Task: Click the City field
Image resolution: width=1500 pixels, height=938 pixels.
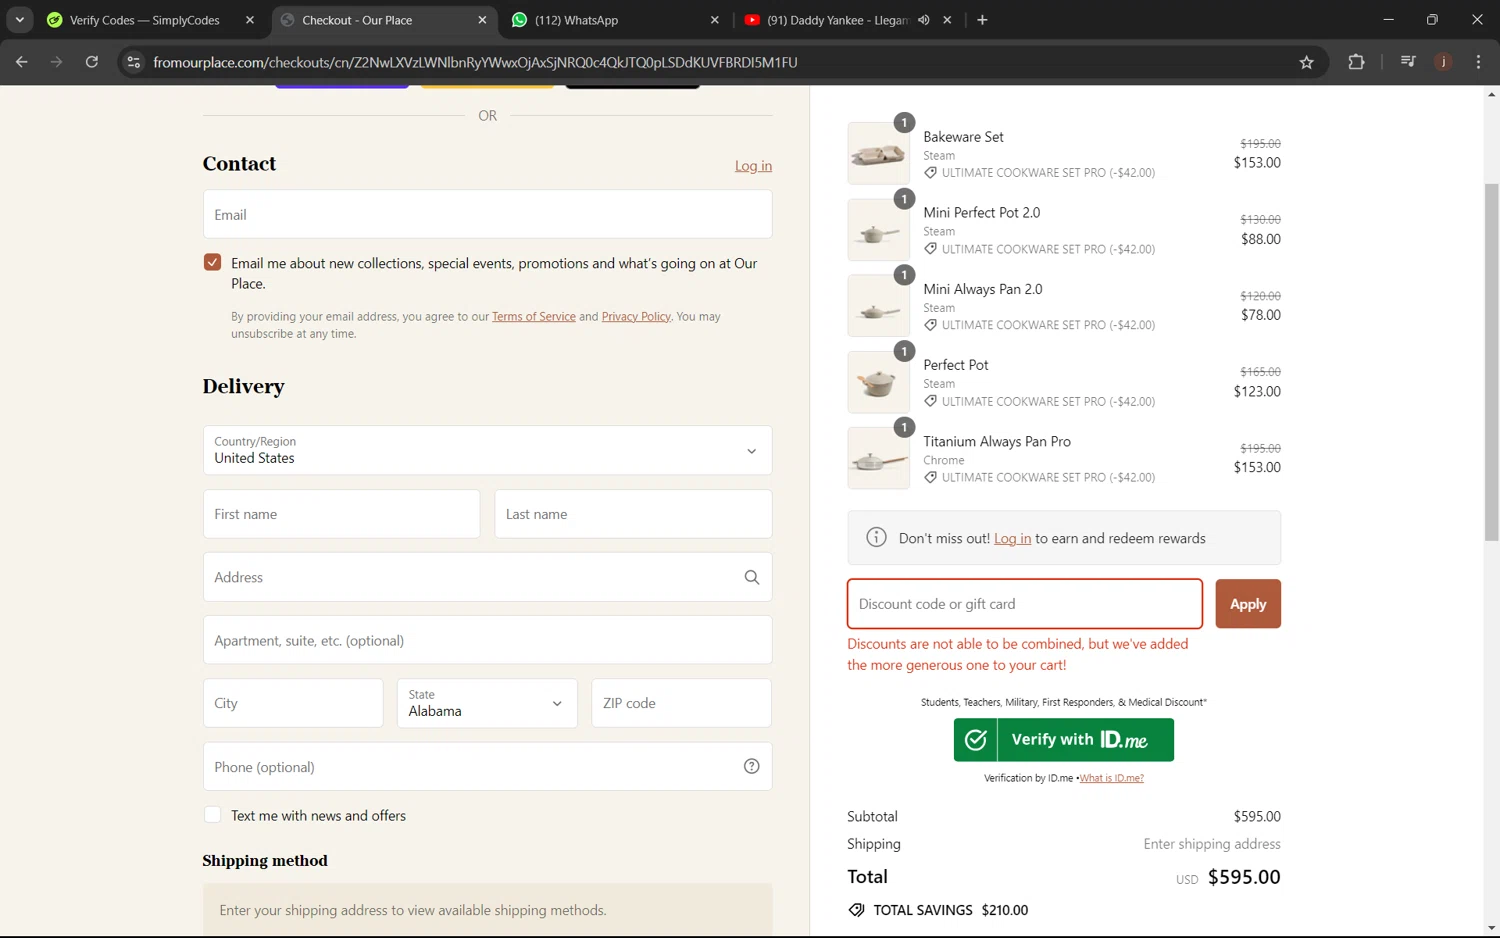Action: tap(293, 703)
